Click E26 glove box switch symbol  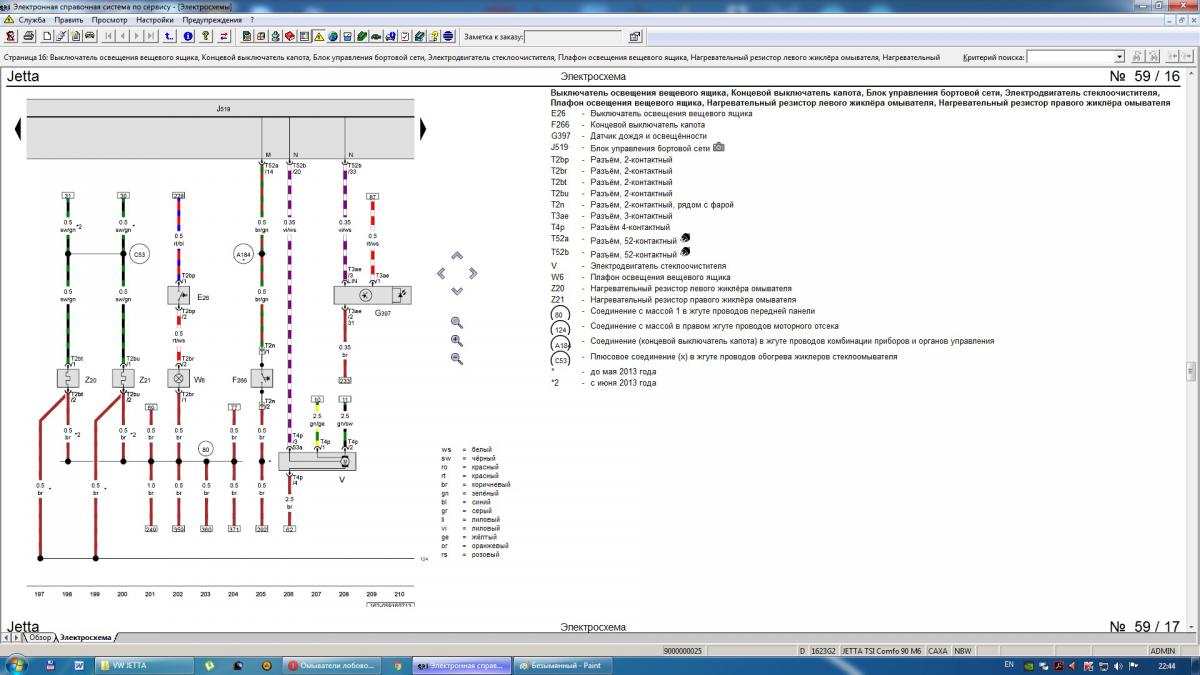pos(178,296)
